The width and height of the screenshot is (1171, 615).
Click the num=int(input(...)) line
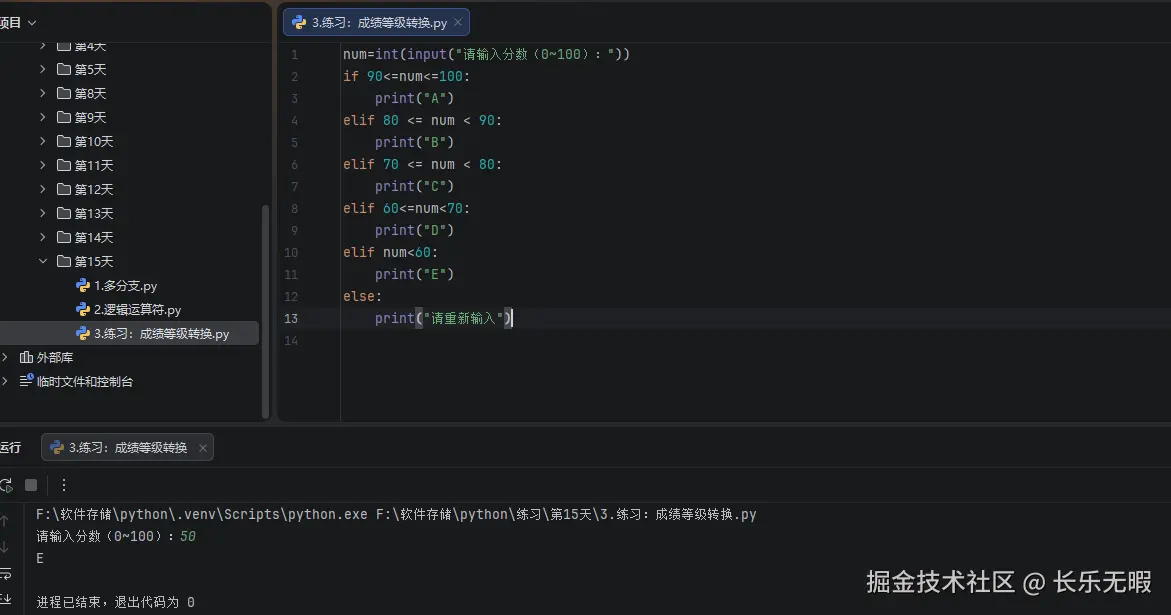[x=486, y=54]
